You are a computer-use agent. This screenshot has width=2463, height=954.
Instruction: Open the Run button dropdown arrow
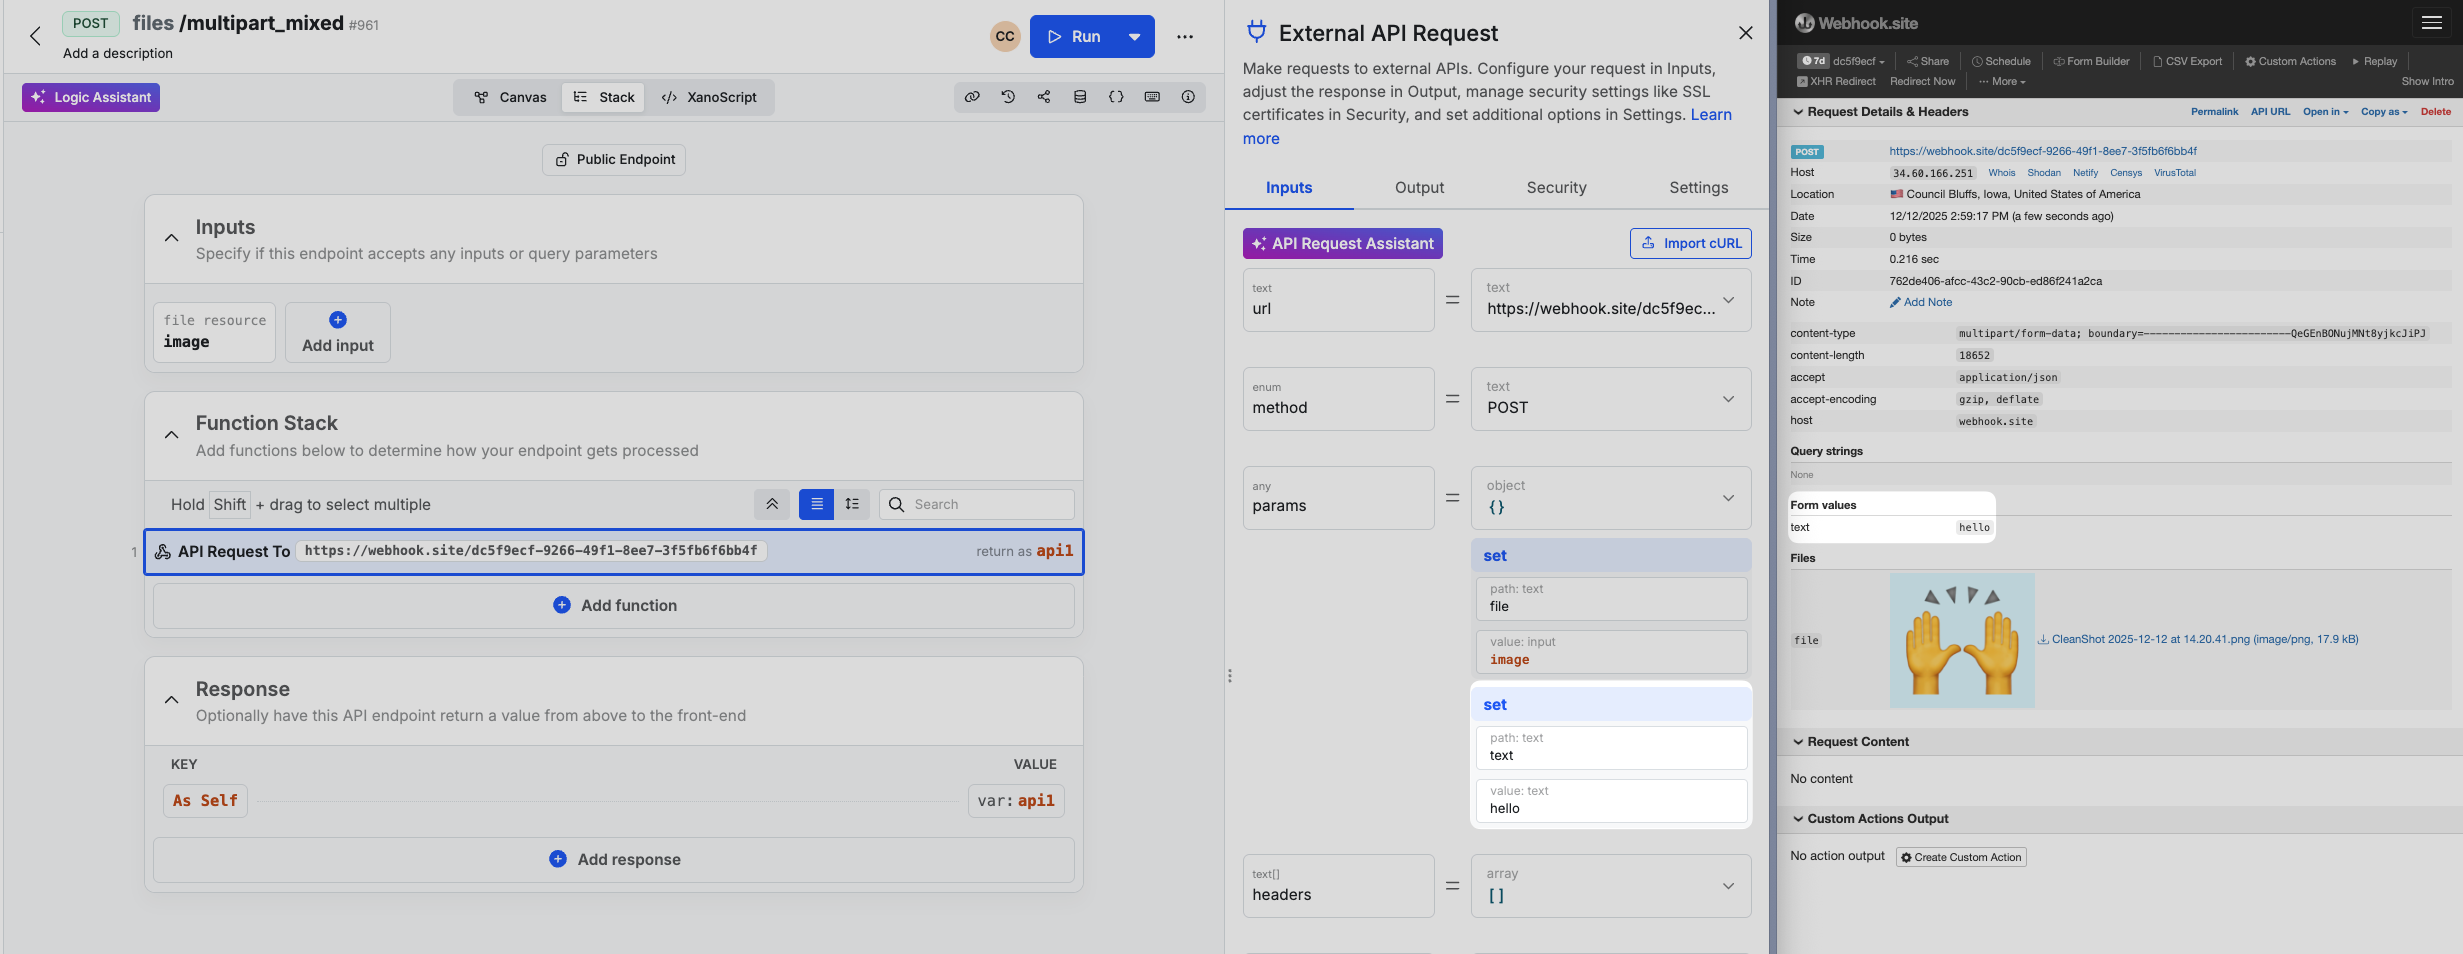tap(1135, 36)
